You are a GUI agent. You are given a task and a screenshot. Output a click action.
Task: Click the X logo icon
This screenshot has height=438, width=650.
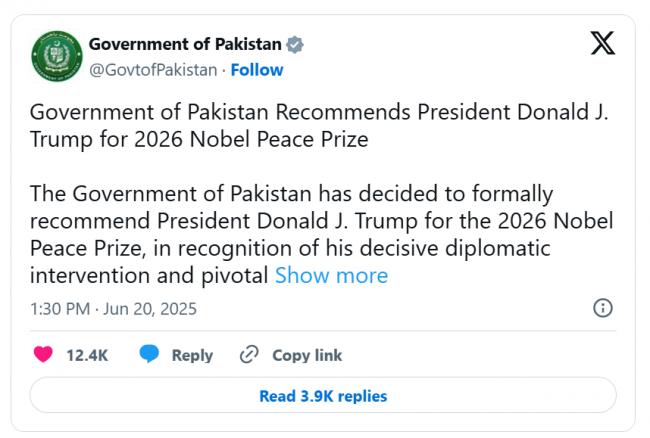click(x=603, y=44)
